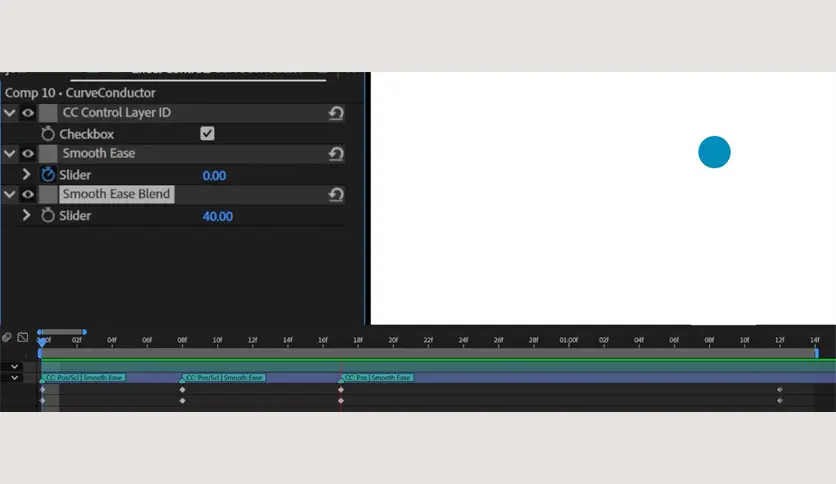Click the blue playhead current-time indicator
Screen dimensions: 836x484
42,342
